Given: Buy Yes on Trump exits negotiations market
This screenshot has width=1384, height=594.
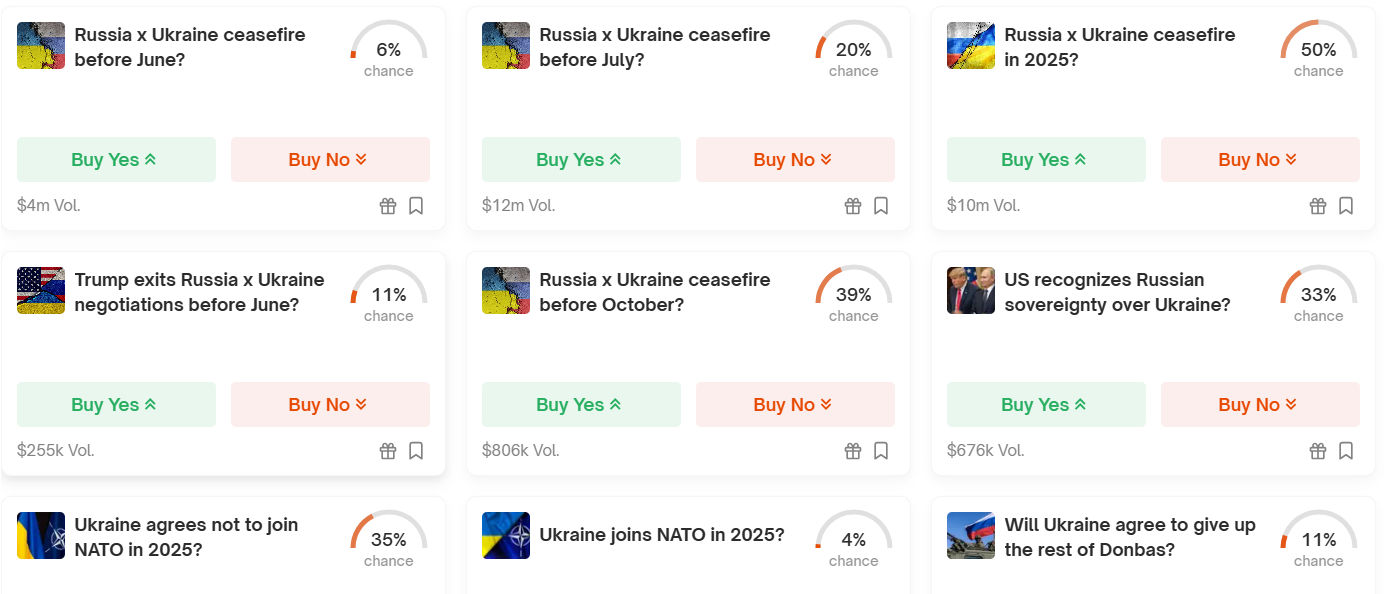Looking at the screenshot, I should click(116, 404).
